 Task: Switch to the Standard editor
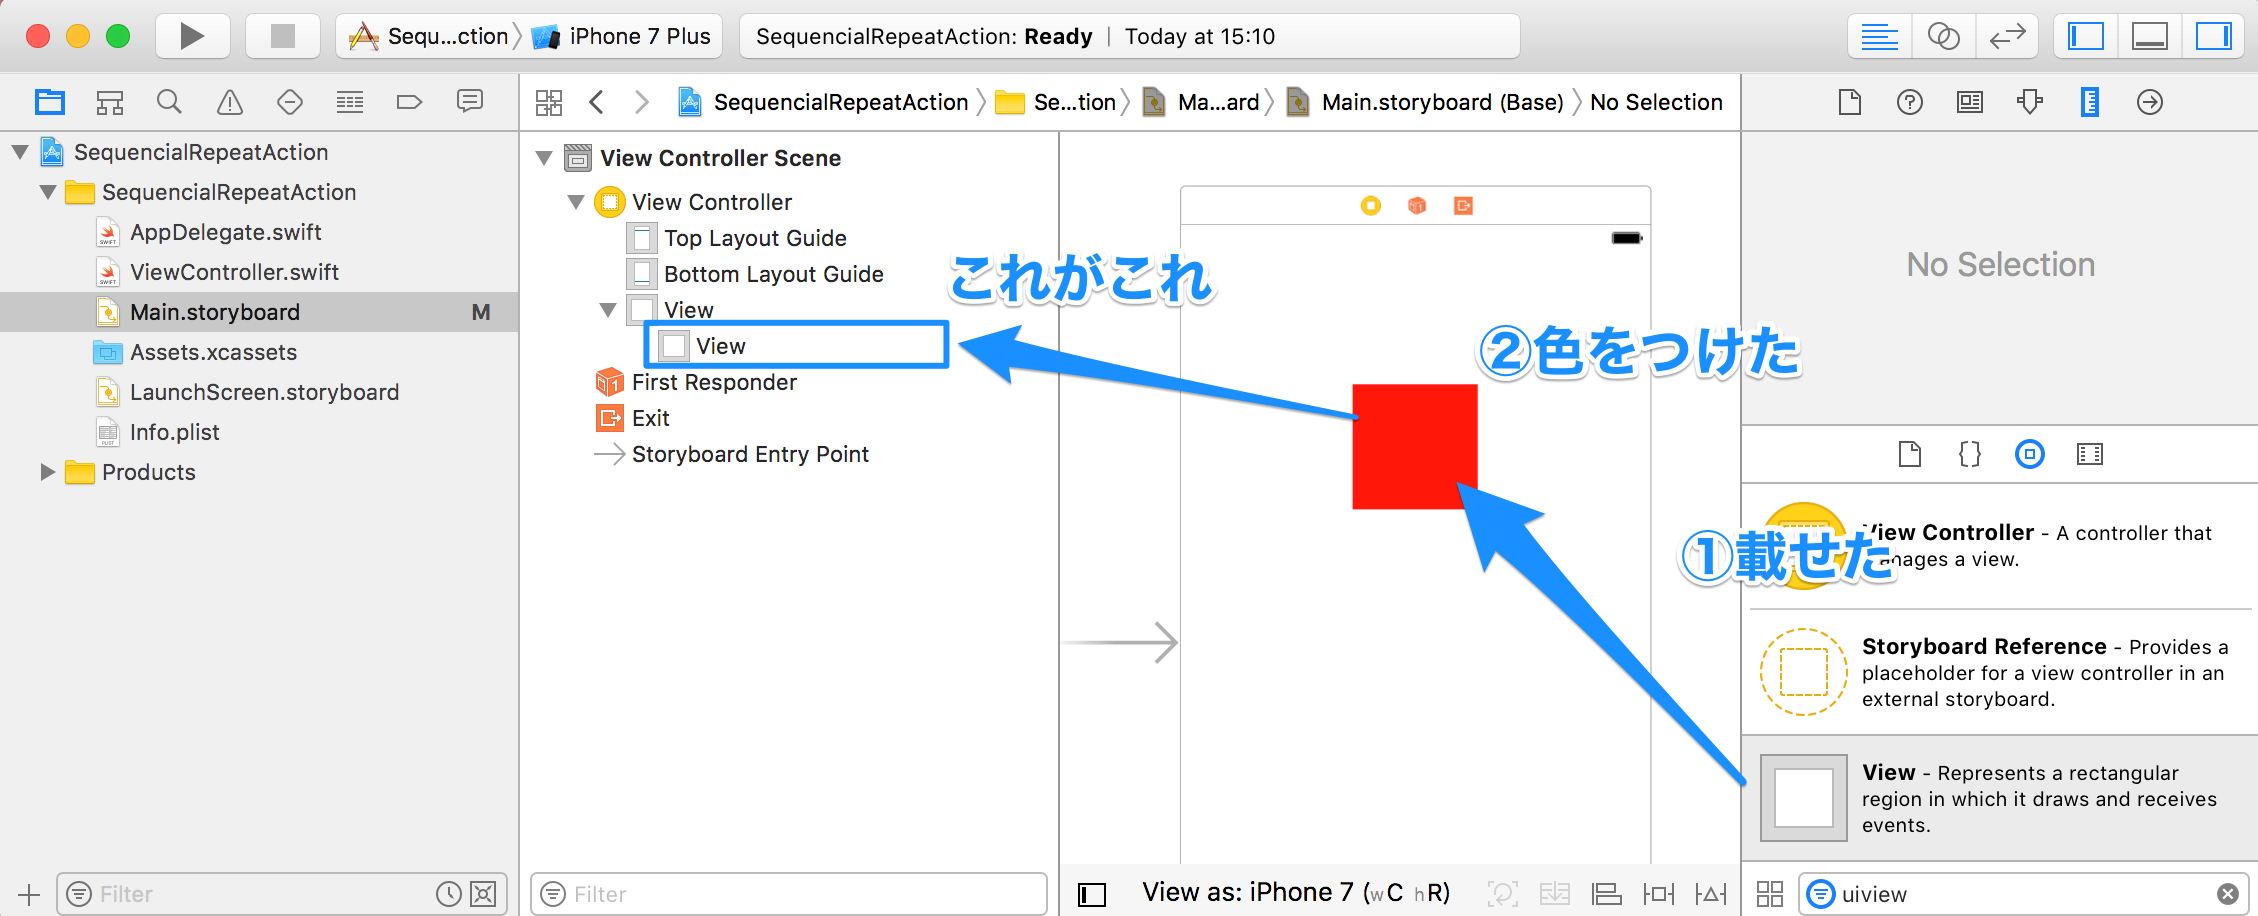pyautogui.click(x=1879, y=37)
